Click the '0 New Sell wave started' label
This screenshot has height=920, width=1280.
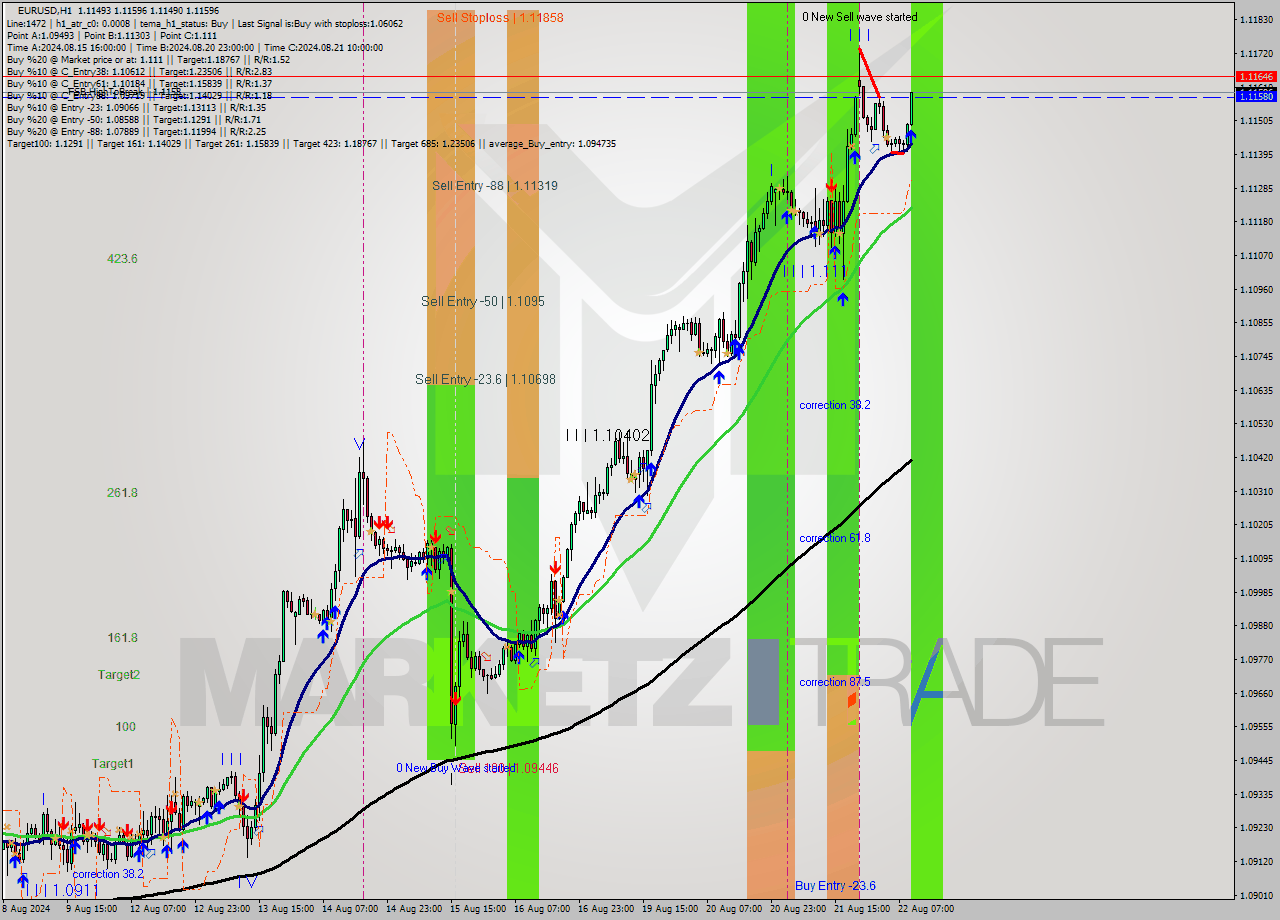click(859, 17)
